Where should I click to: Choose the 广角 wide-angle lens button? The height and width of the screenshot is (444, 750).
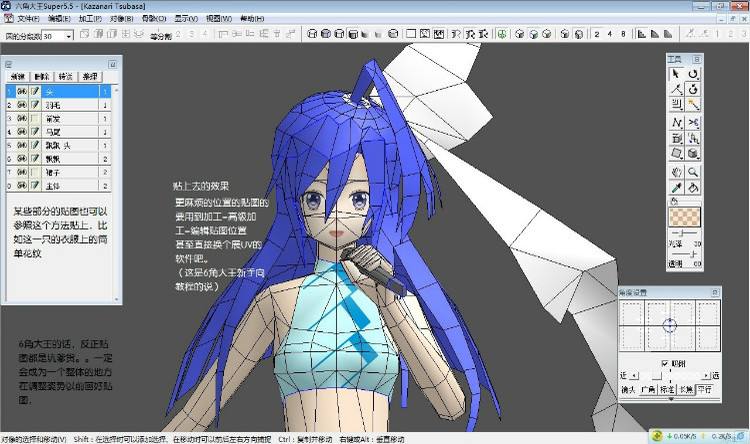pyautogui.click(x=648, y=390)
